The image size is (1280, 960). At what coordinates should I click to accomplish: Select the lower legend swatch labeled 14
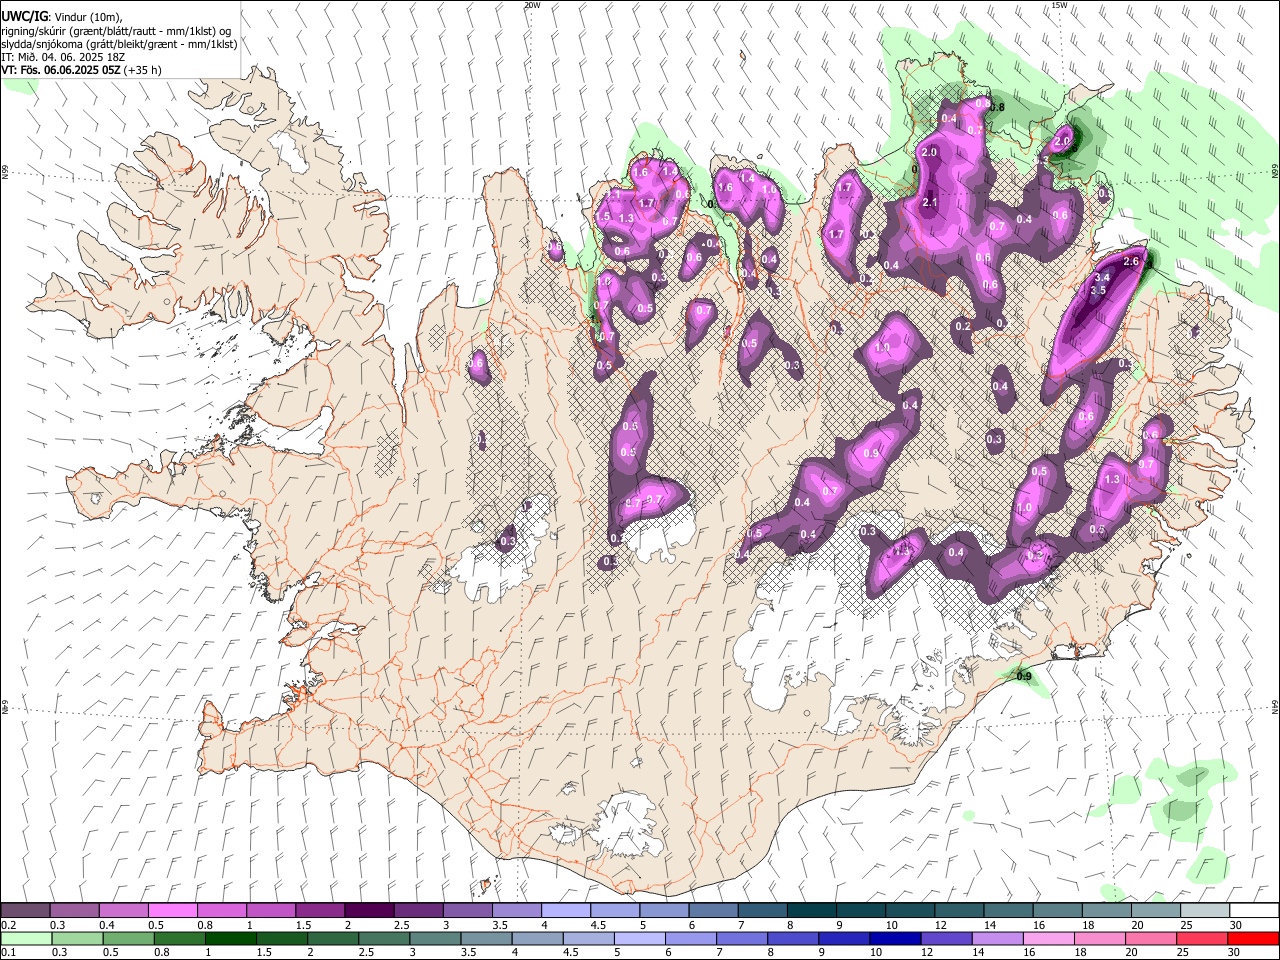[x=997, y=939]
